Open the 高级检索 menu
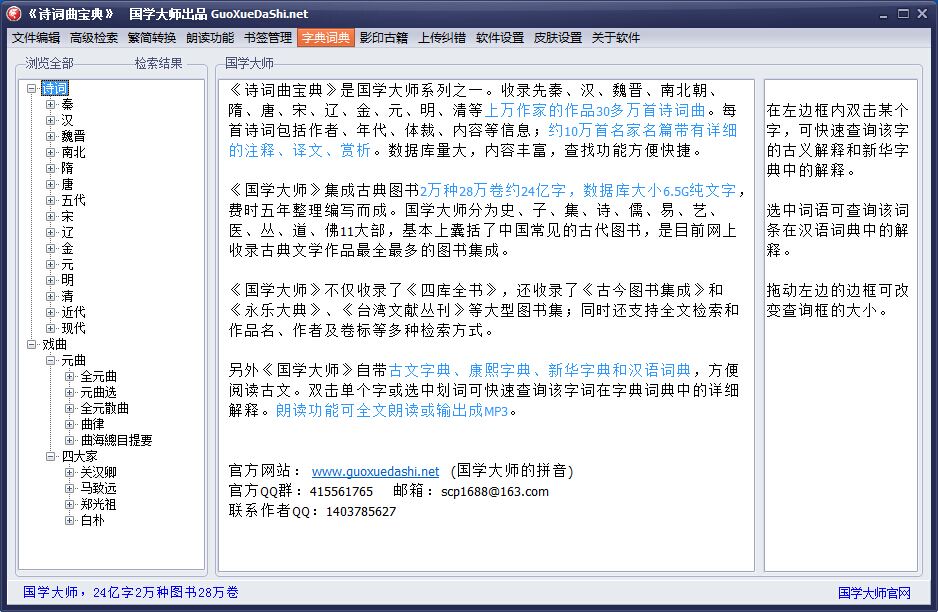This screenshot has height=612, width=938. click(x=94, y=38)
